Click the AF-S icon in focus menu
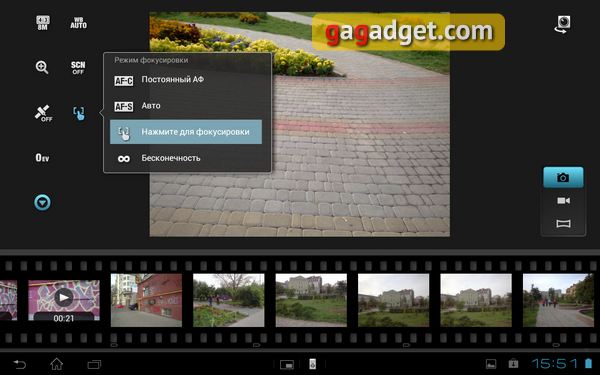This screenshot has height=375, width=600. click(124, 106)
